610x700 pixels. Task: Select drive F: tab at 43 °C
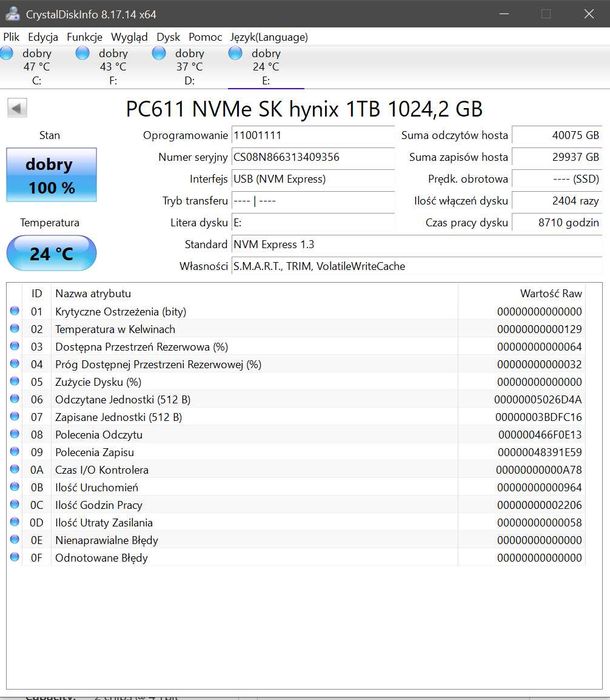tap(113, 67)
